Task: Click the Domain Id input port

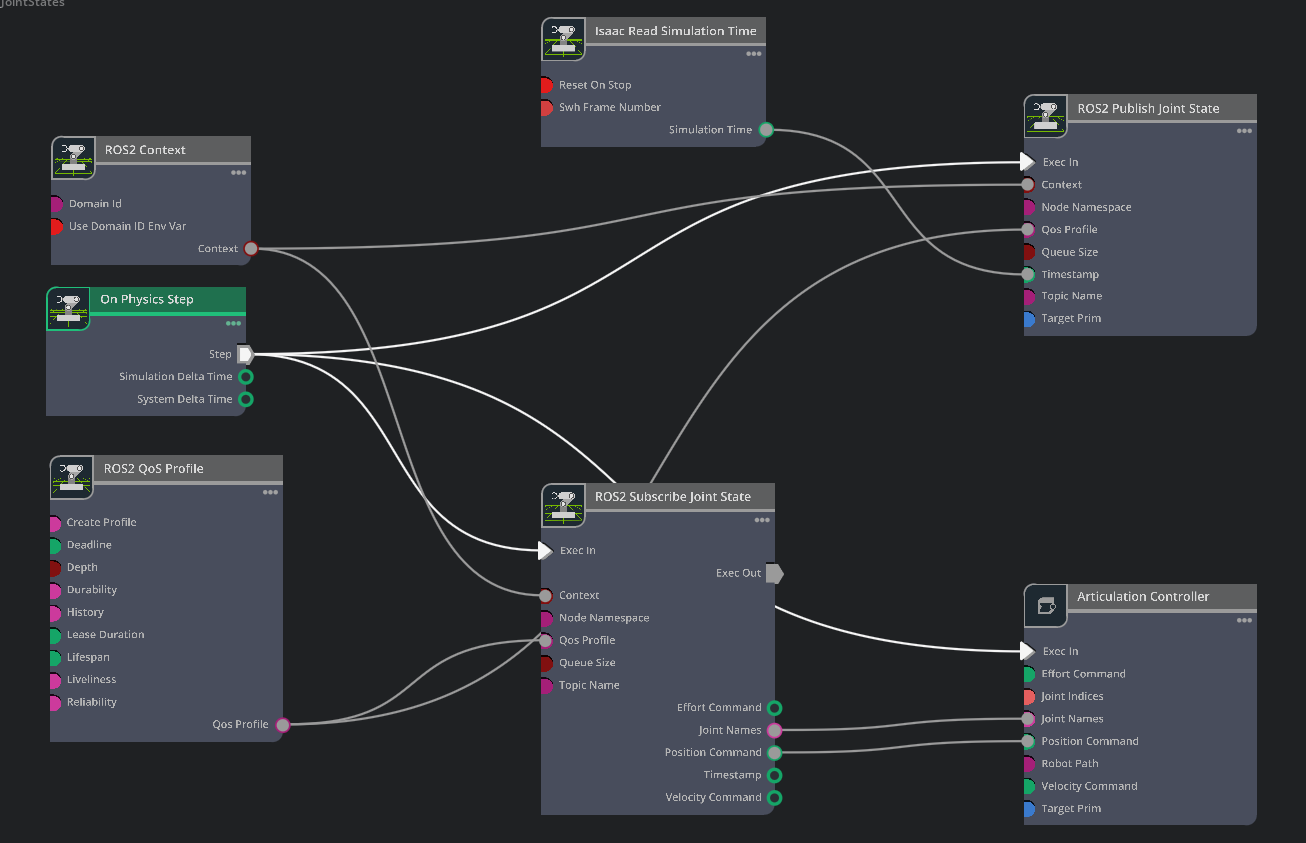Action: tap(57, 204)
